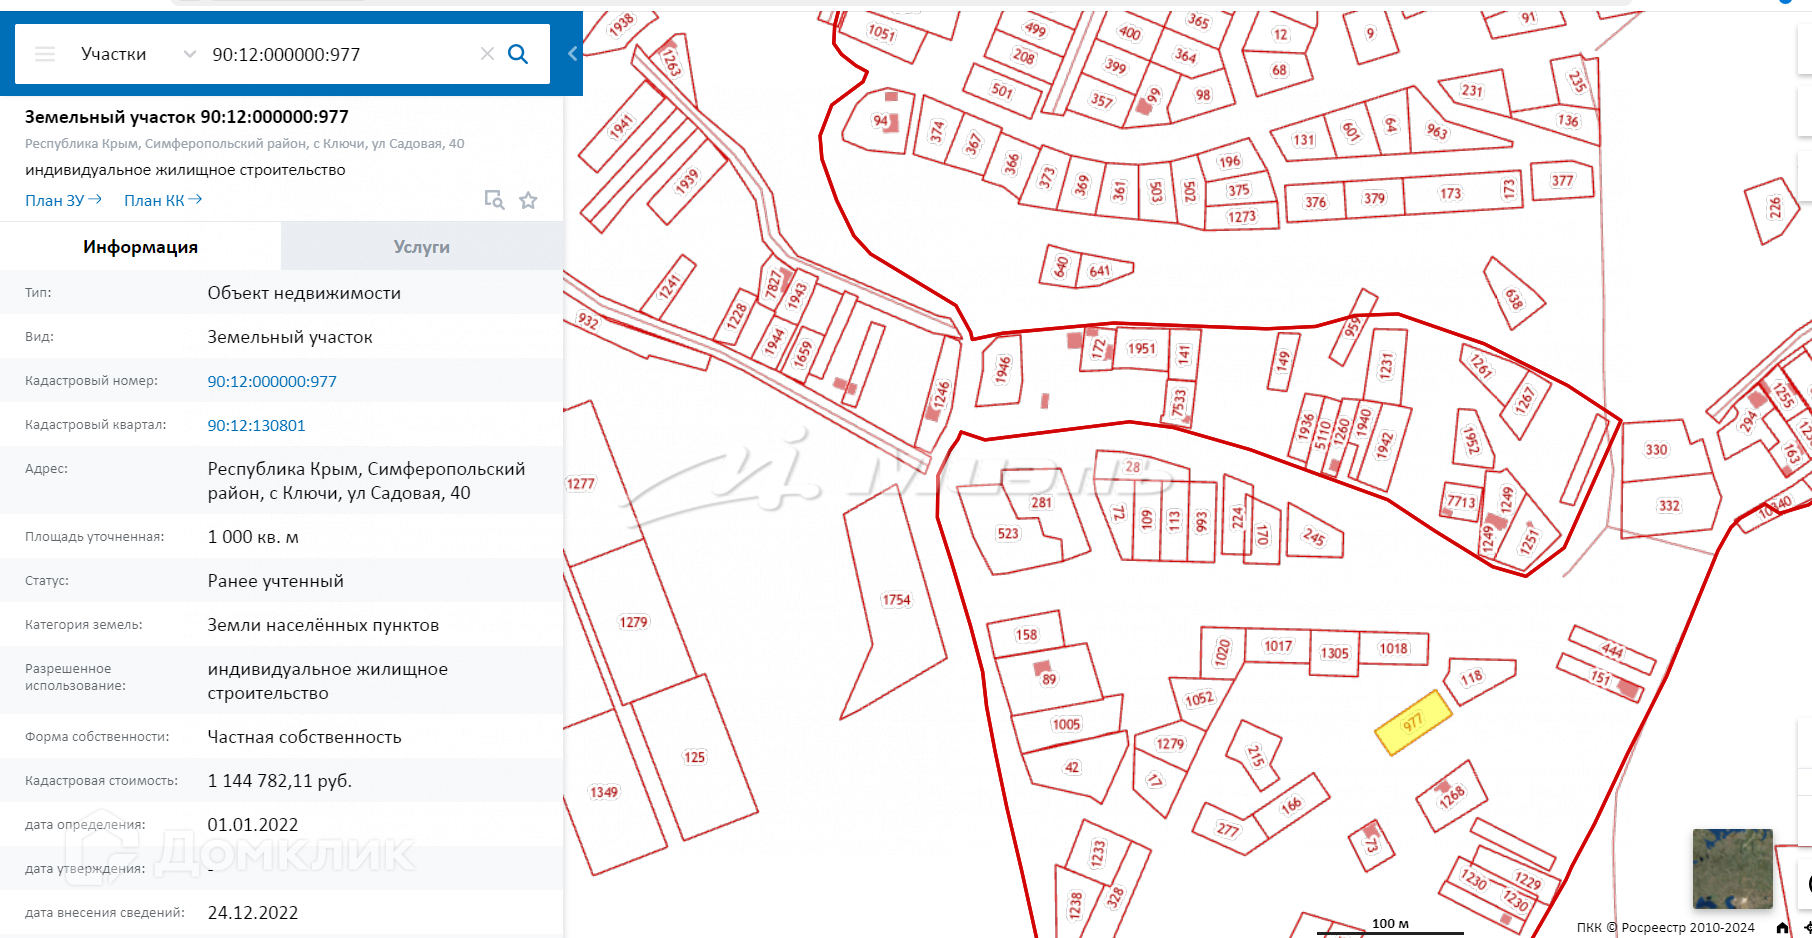The image size is (1812, 938).
Task: Add parcel to favorites with star icon
Action: tap(529, 200)
